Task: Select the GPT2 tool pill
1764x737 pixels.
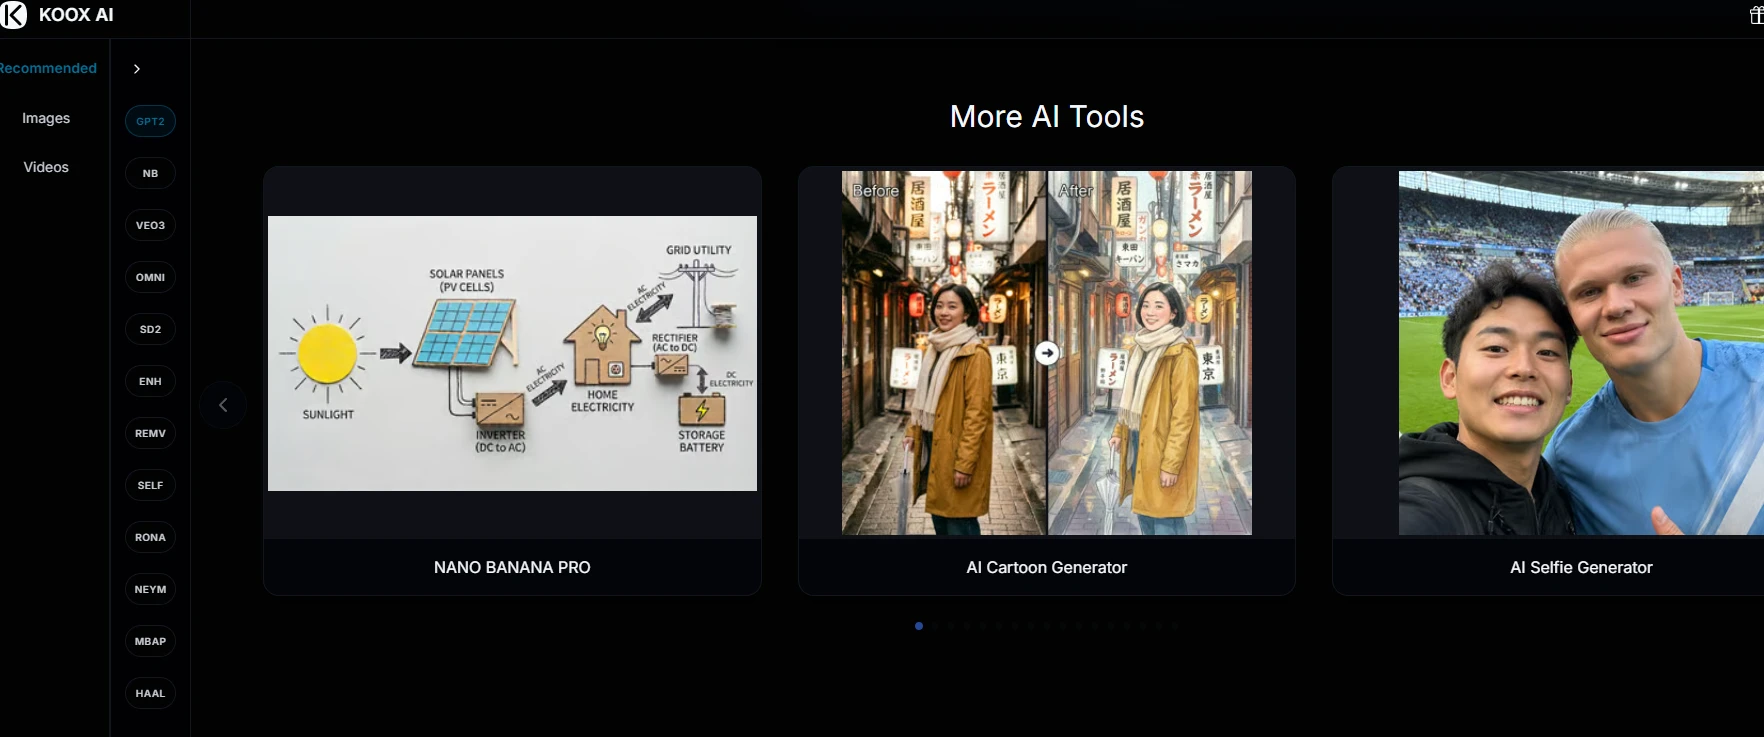Action: (150, 121)
